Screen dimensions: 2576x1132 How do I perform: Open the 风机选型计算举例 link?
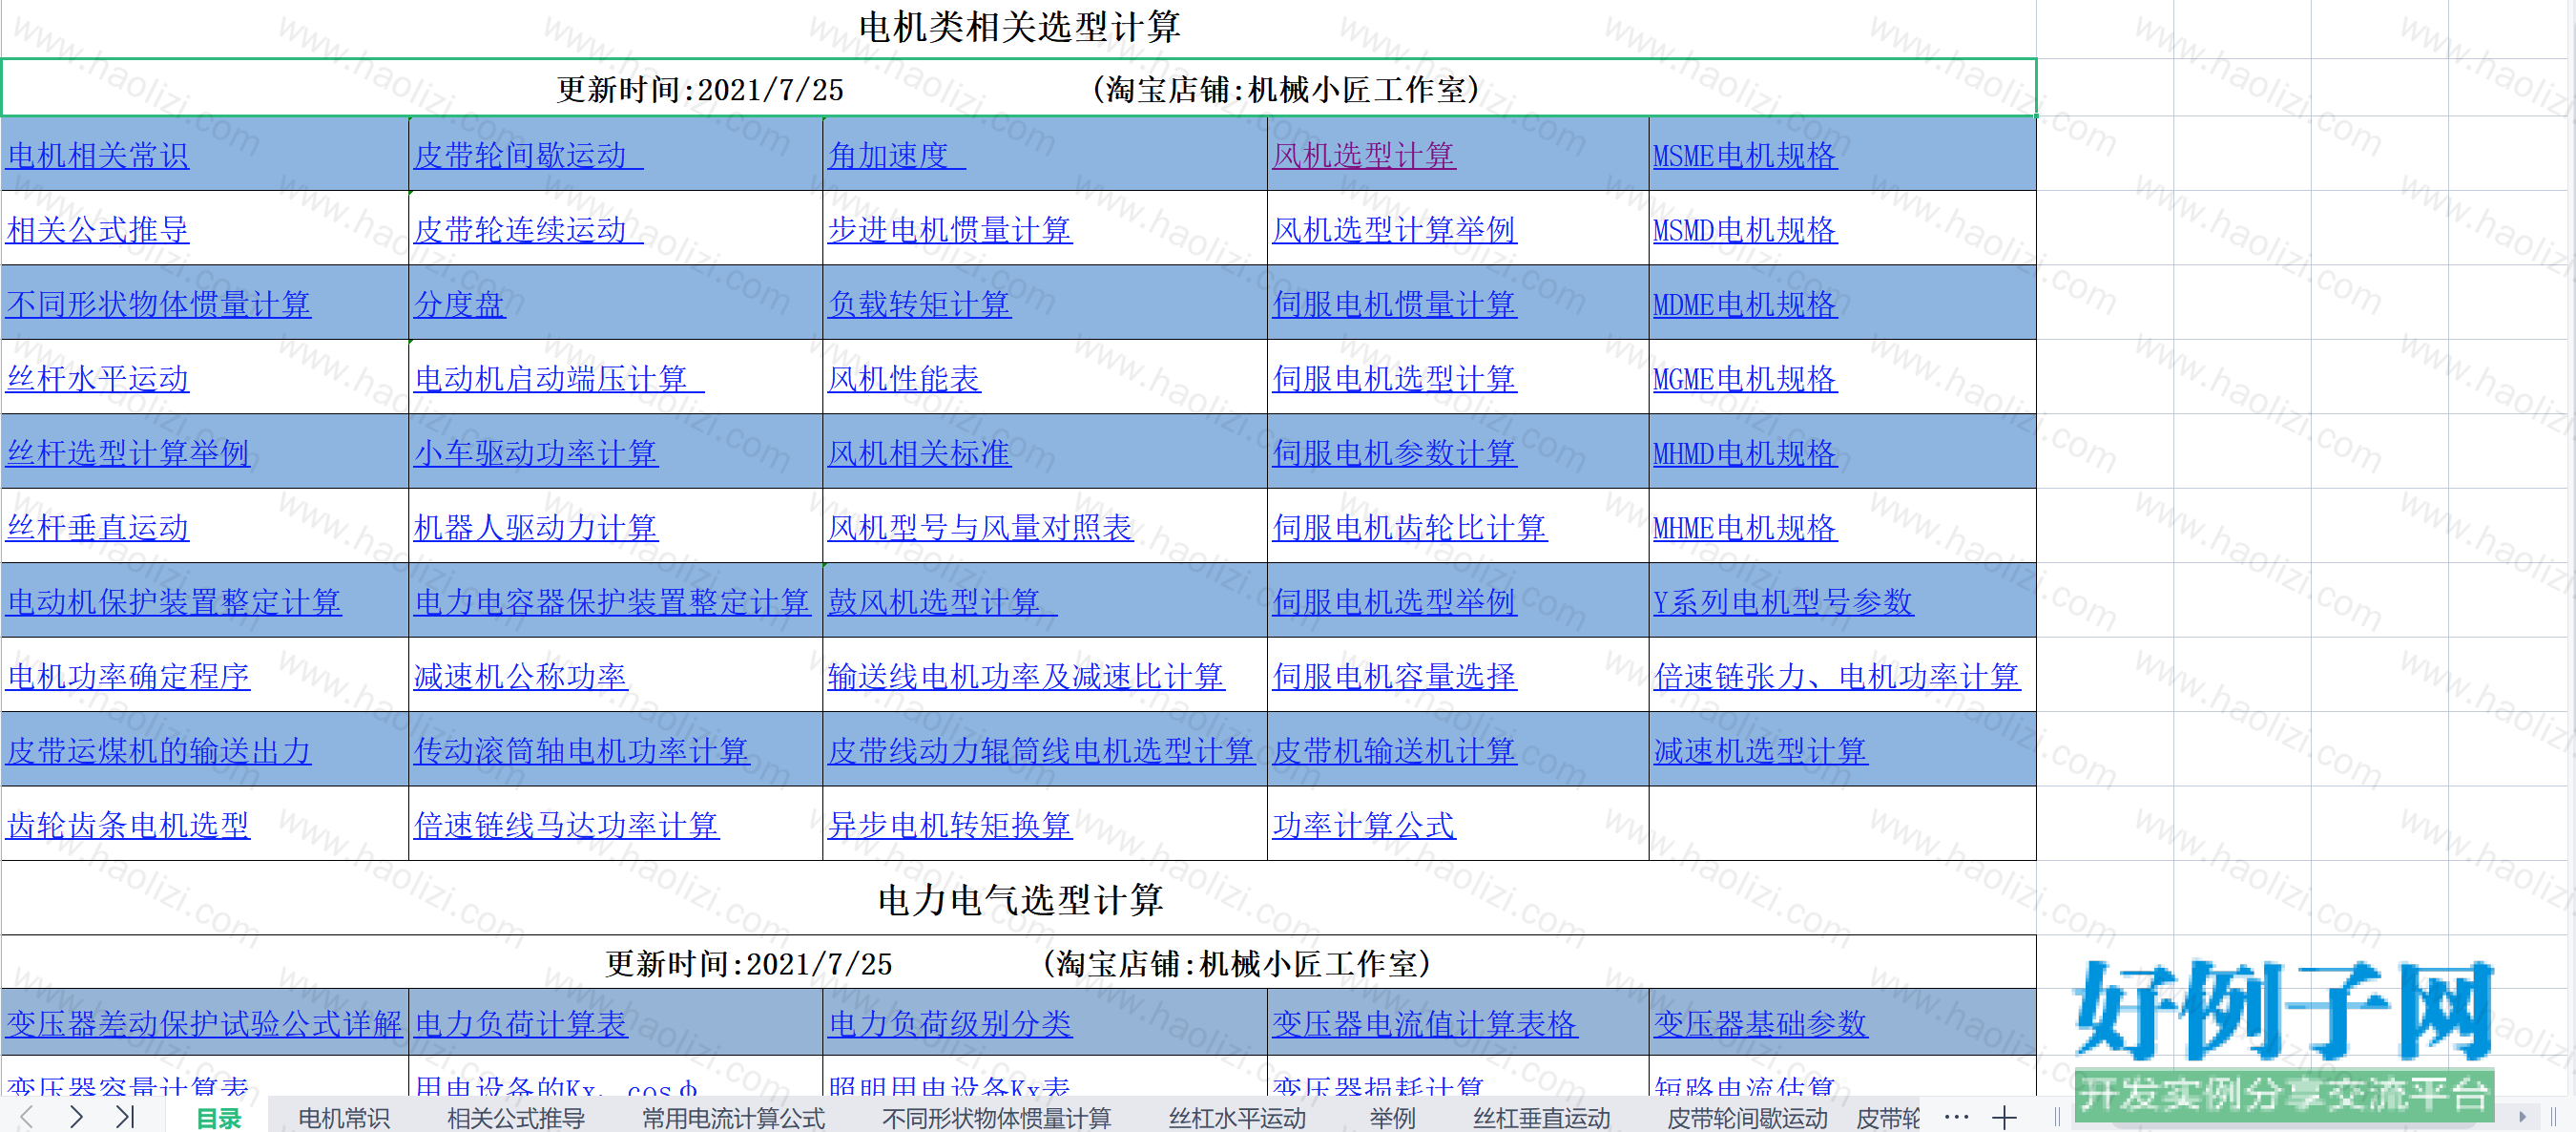[1395, 230]
